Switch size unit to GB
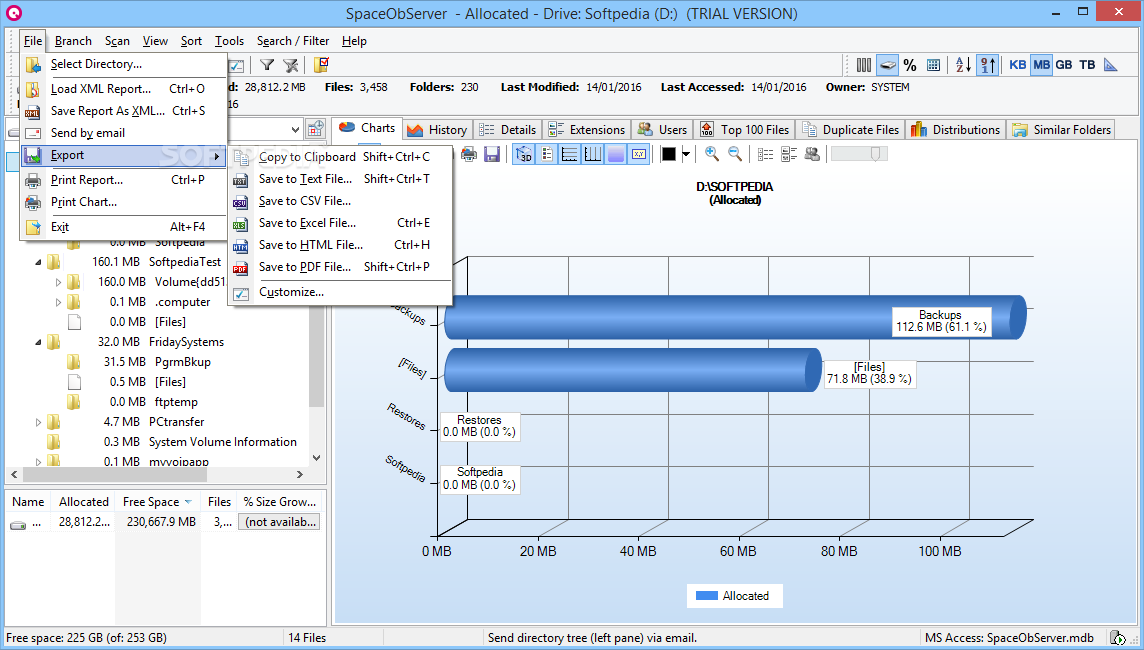1144x650 pixels. [1064, 65]
